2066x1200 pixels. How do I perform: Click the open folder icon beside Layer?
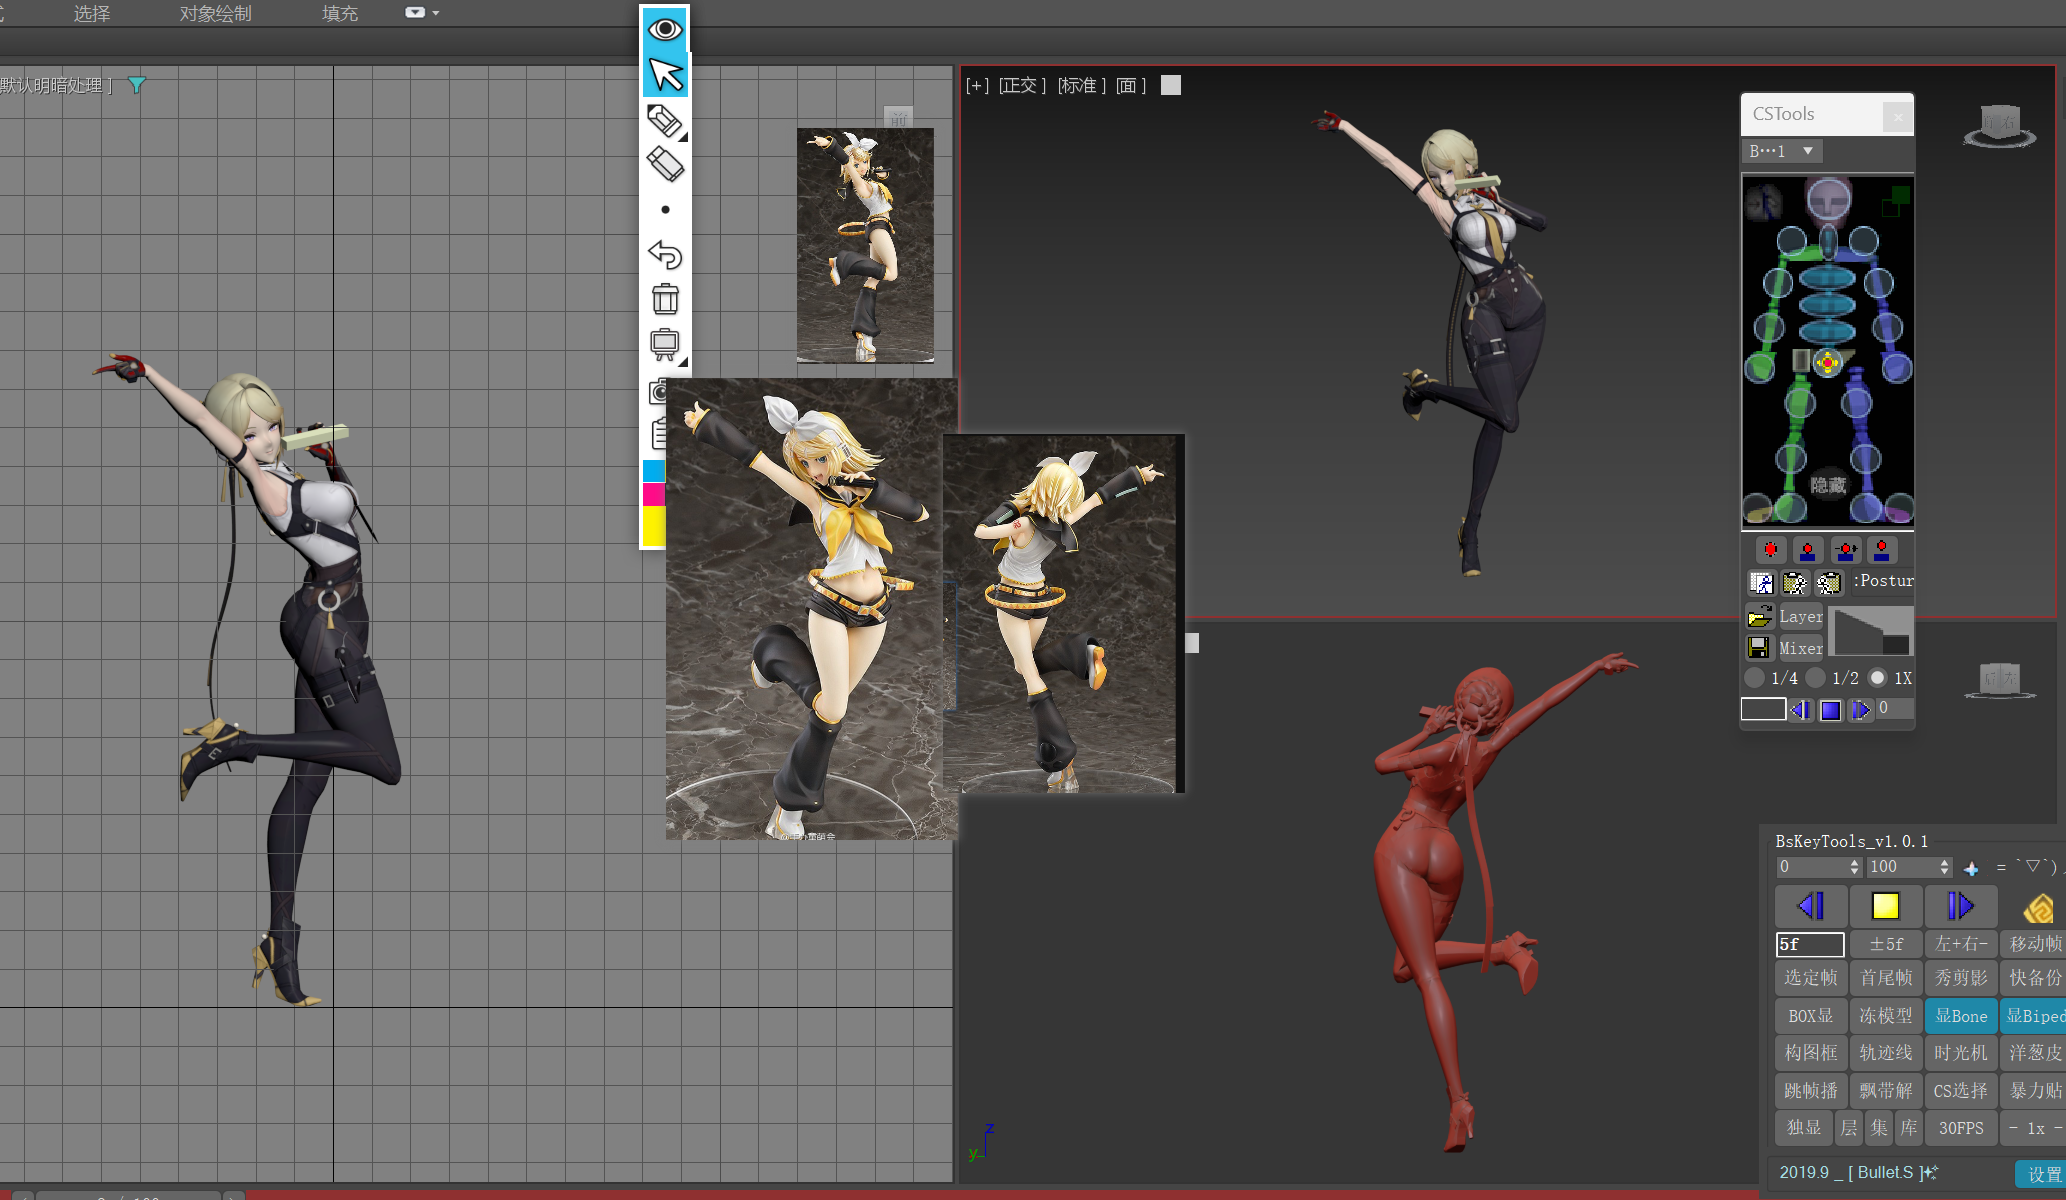(x=1759, y=616)
